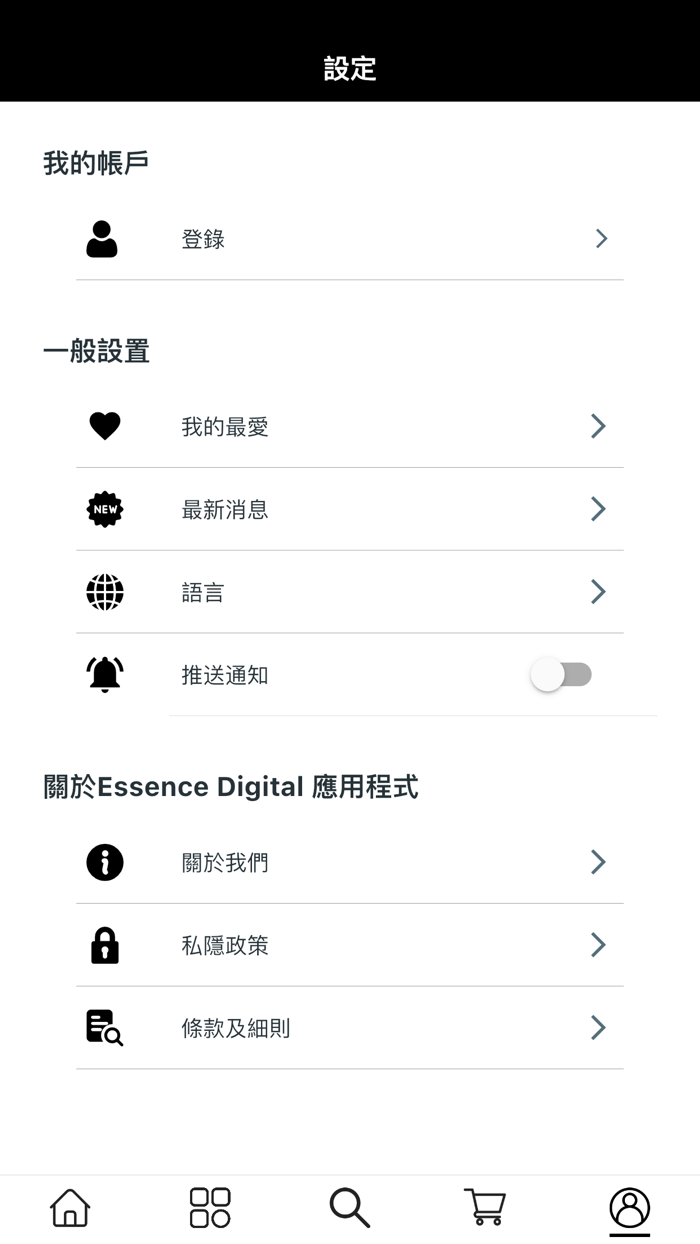Open the 設定 settings screen title

pos(348,69)
